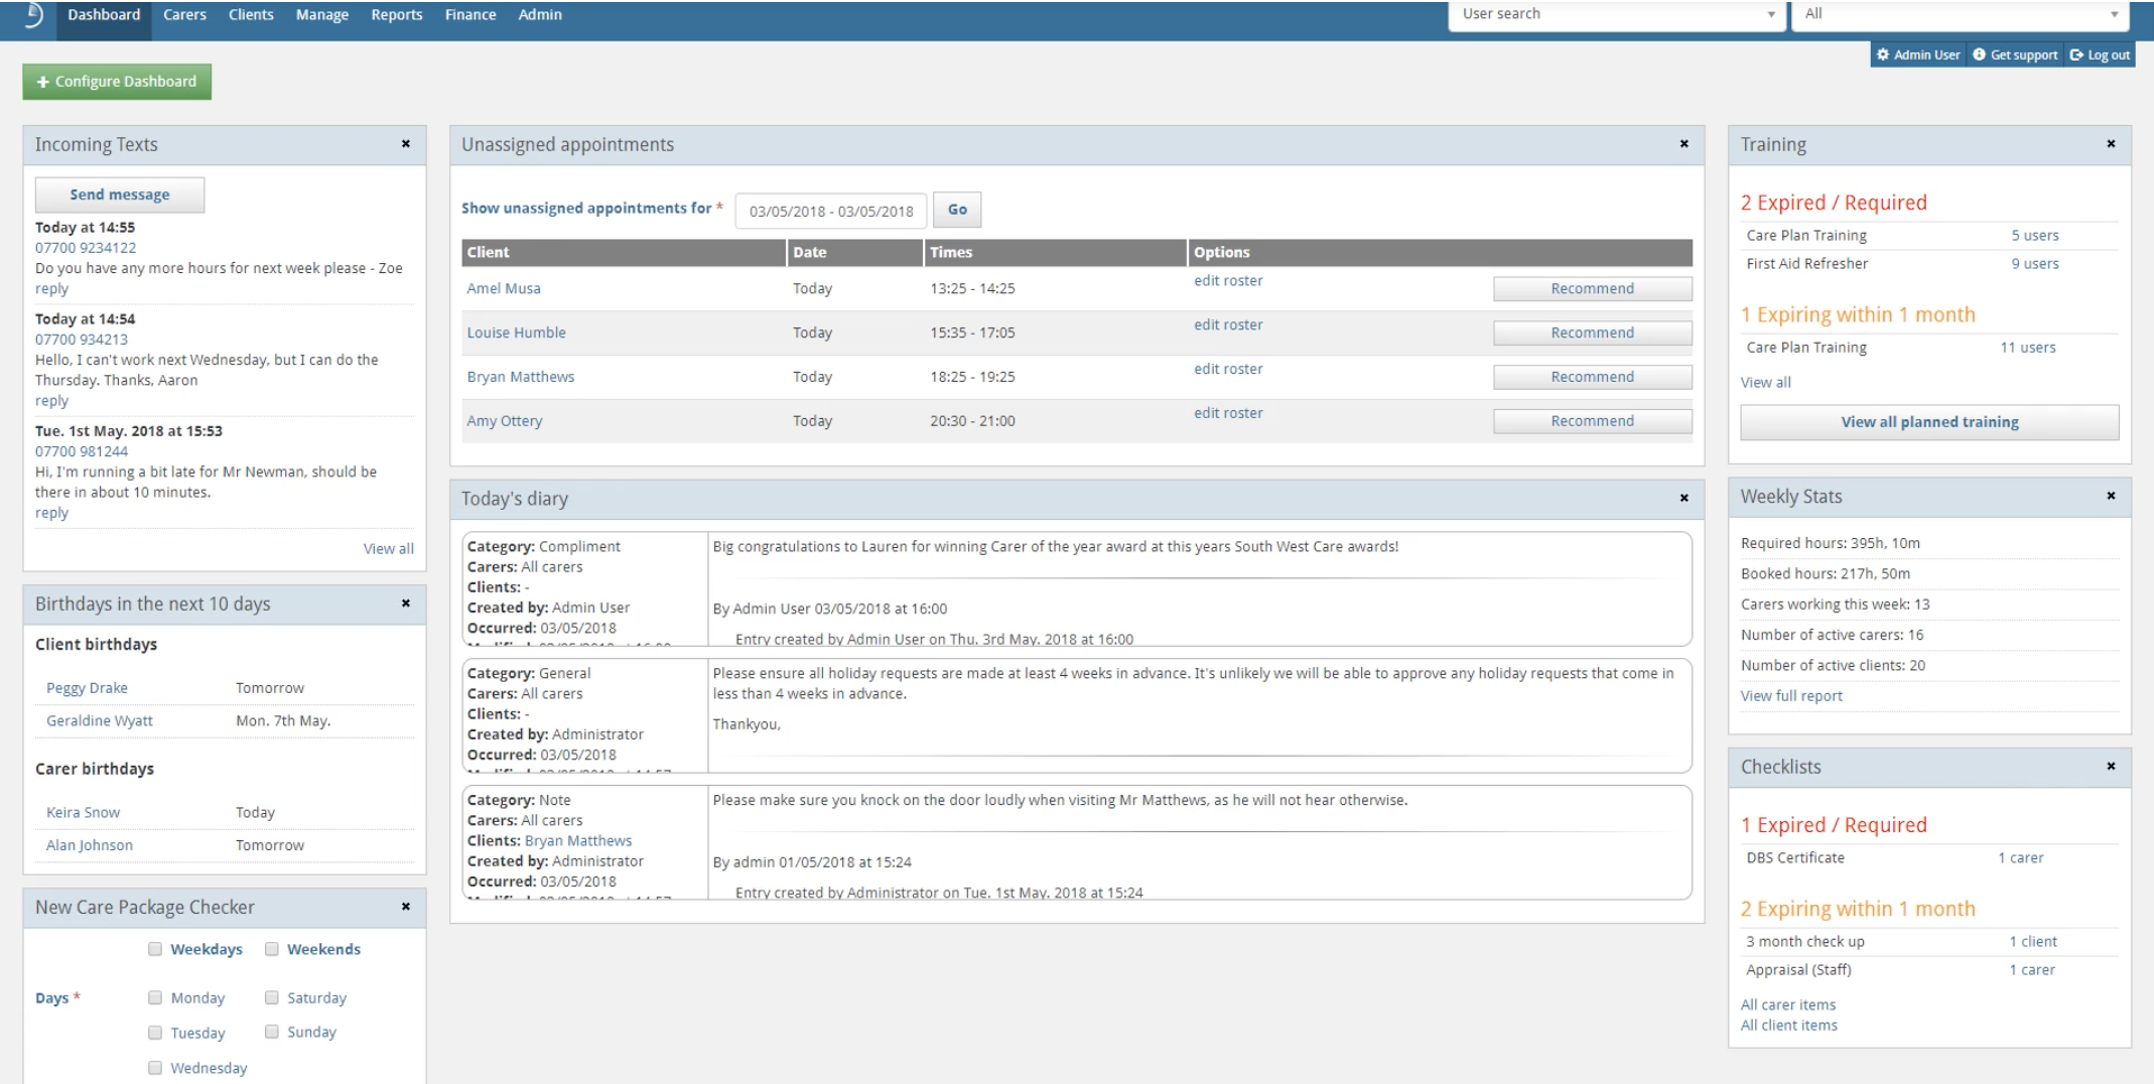
Task: Click the Admin User gear icon
Action: pyautogui.click(x=1883, y=55)
